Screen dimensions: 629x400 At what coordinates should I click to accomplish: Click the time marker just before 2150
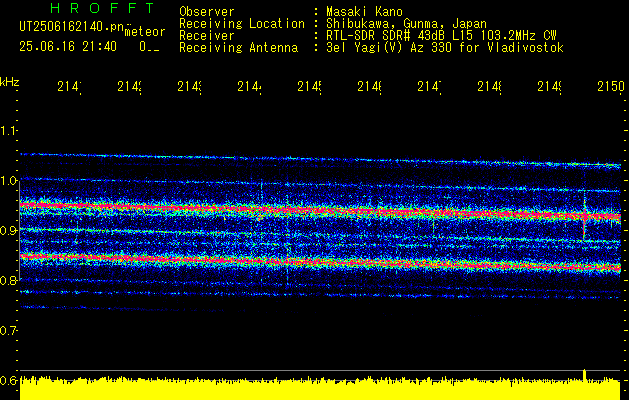click(x=550, y=87)
